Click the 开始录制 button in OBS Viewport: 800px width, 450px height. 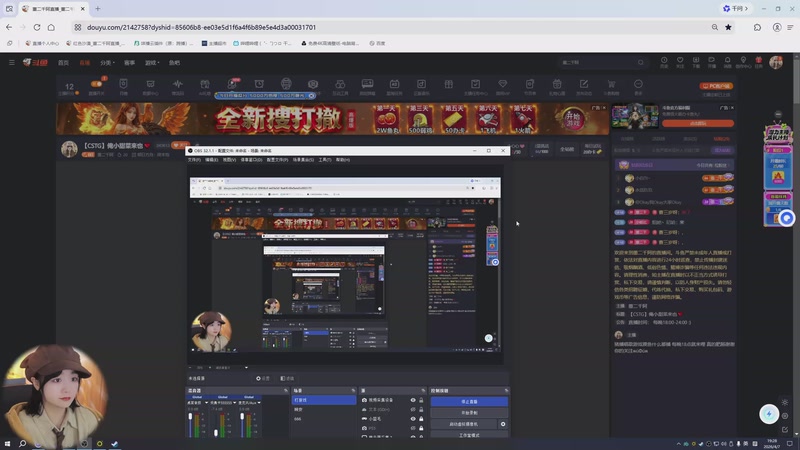tap(469, 413)
